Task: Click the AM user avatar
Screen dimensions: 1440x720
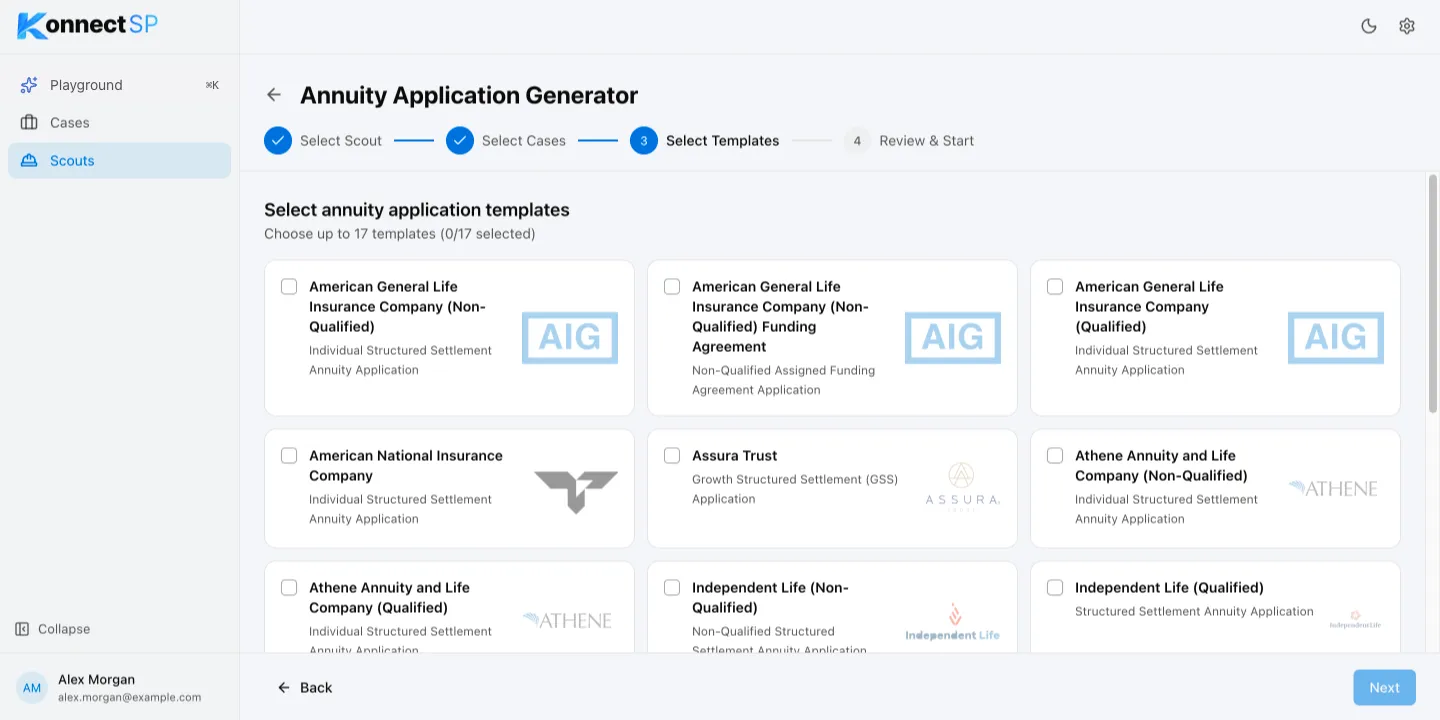Action: pyautogui.click(x=32, y=688)
